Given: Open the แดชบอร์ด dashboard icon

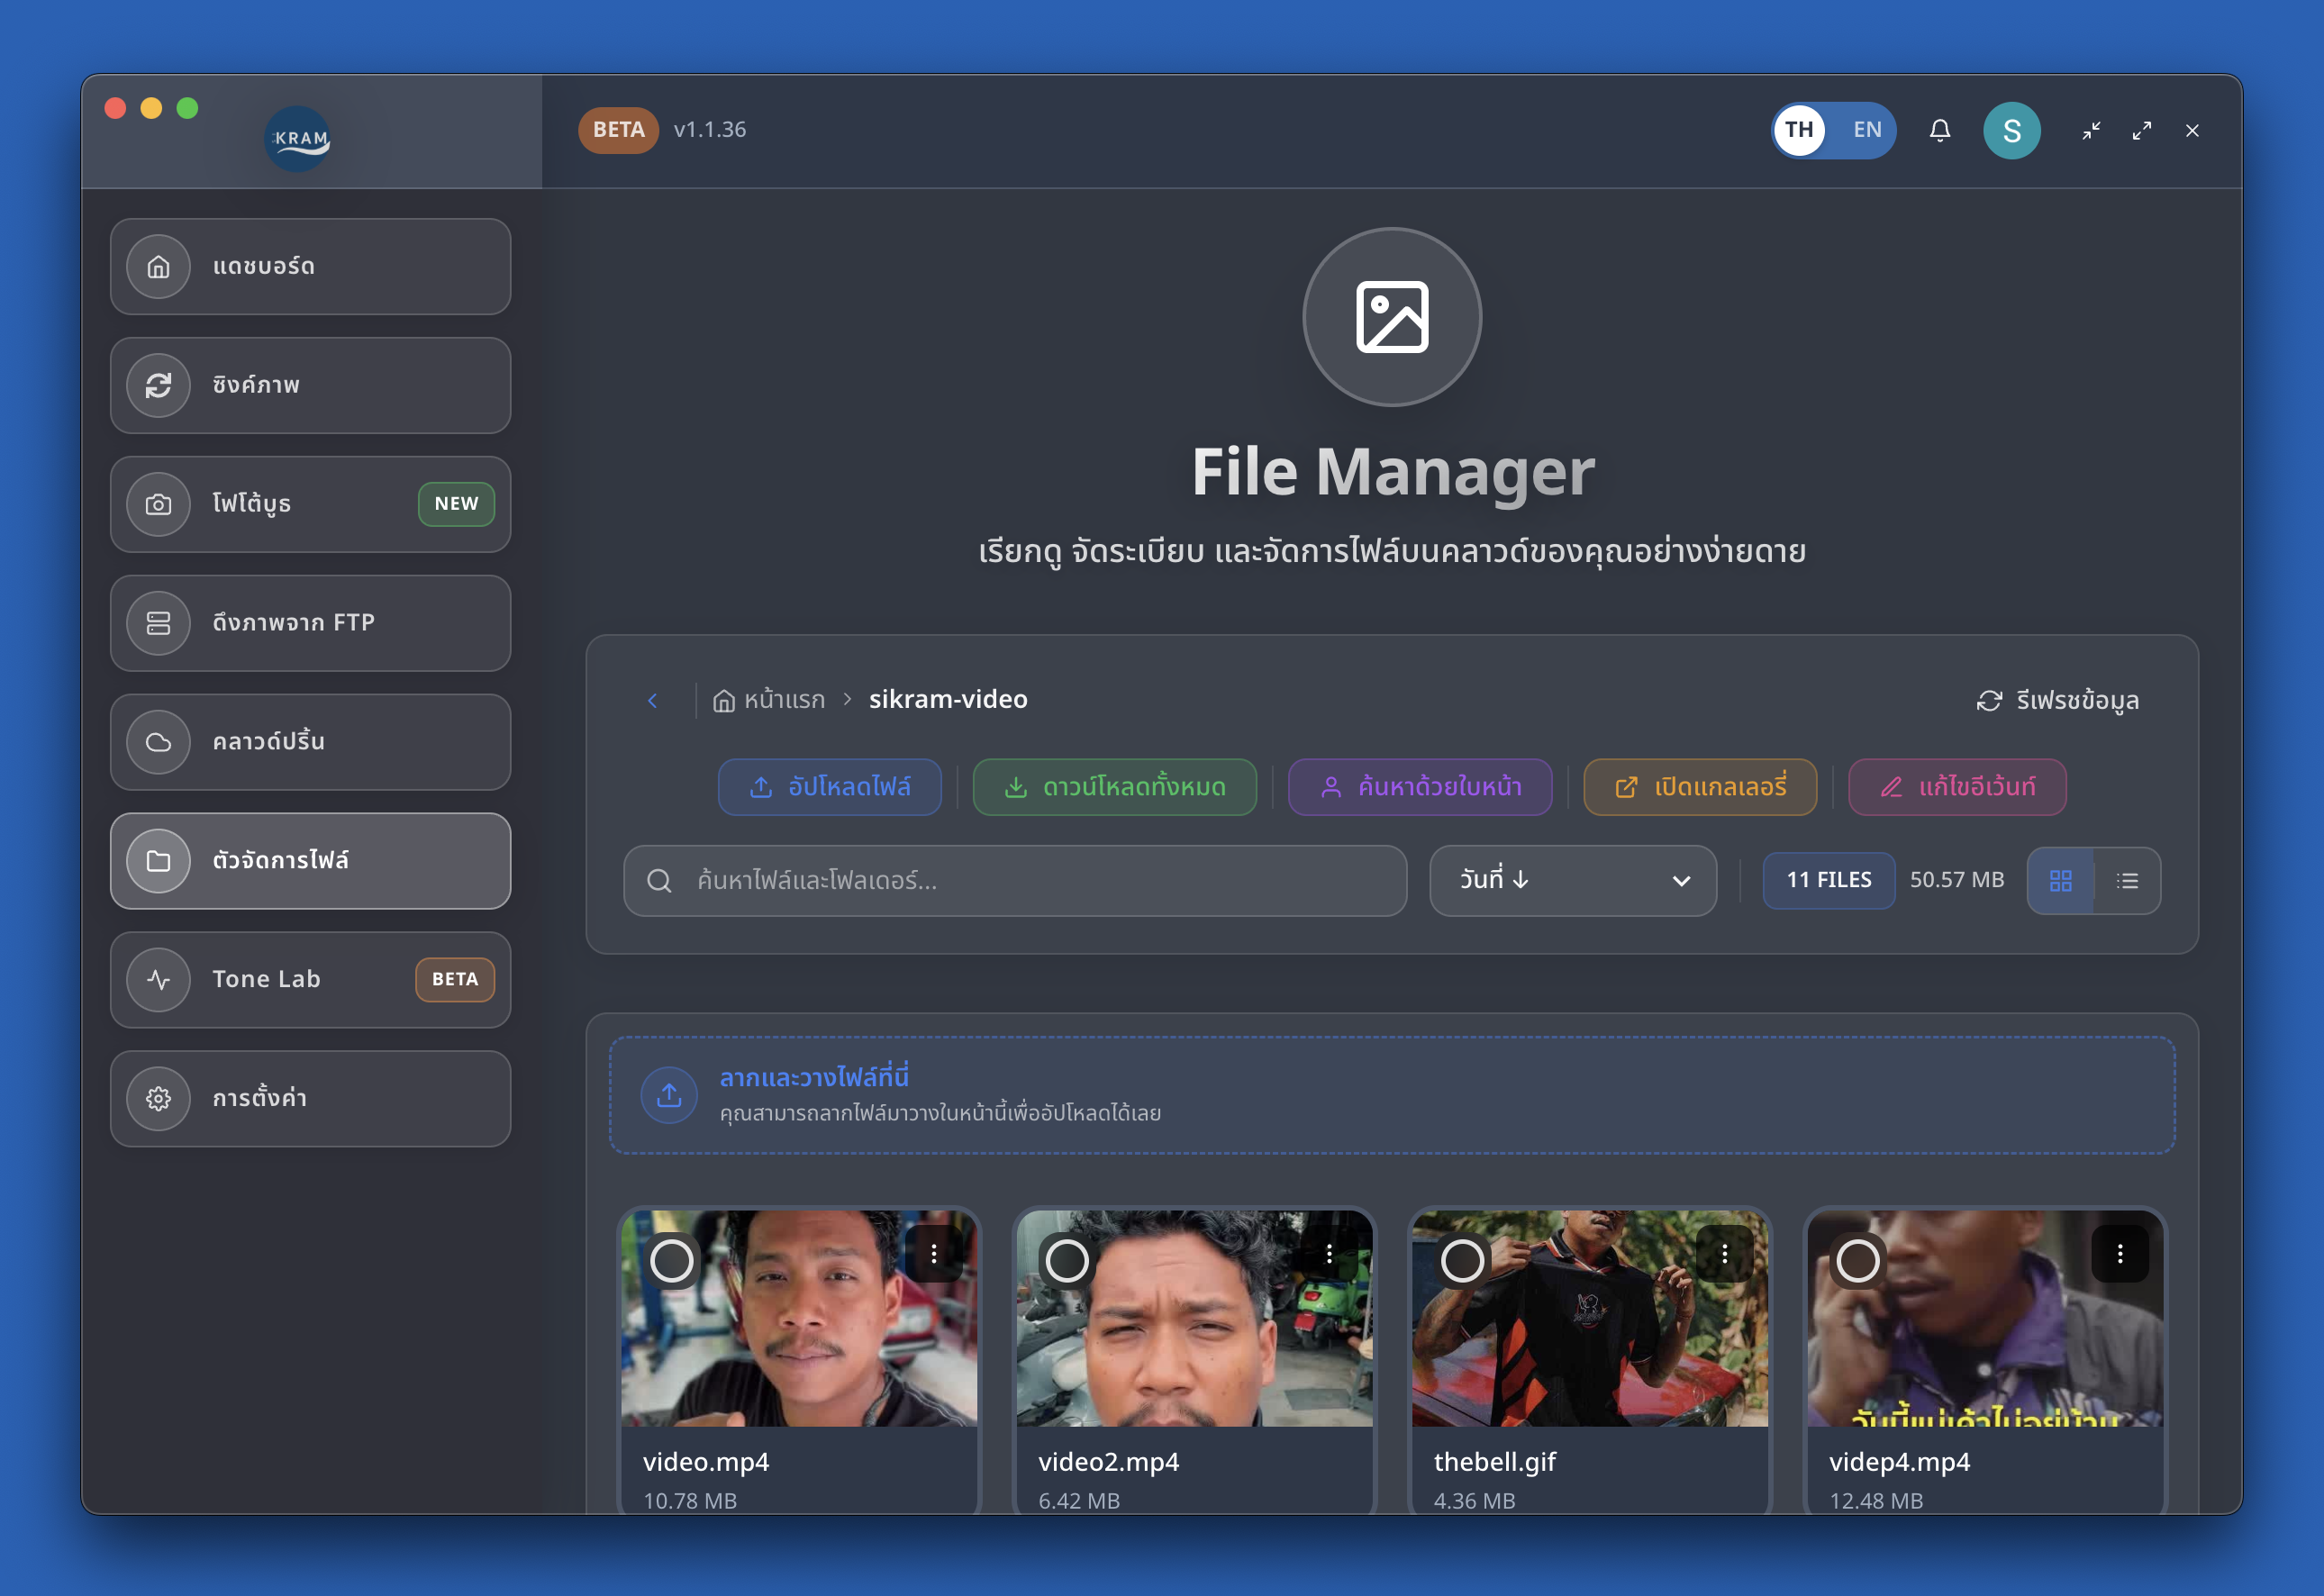Looking at the screenshot, I should click(x=158, y=266).
